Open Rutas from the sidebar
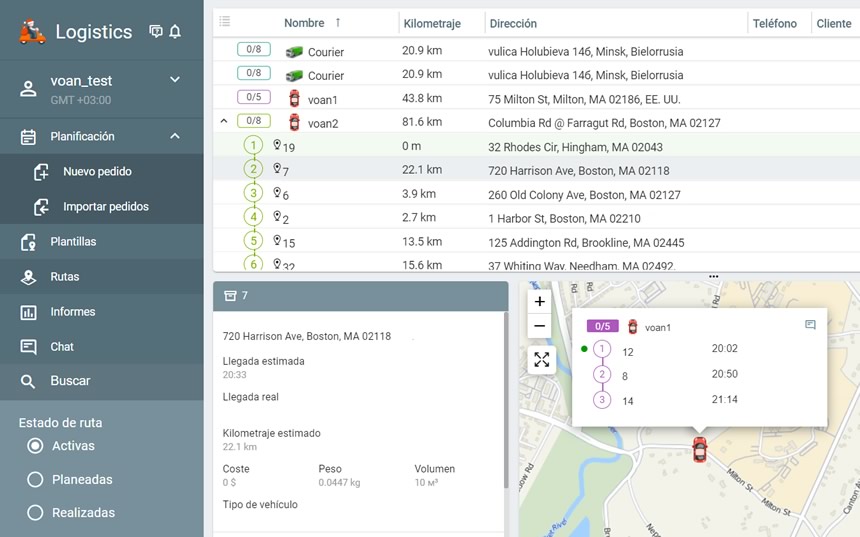This screenshot has width=860, height=537. pyautogui.click(x=65, y=277)
